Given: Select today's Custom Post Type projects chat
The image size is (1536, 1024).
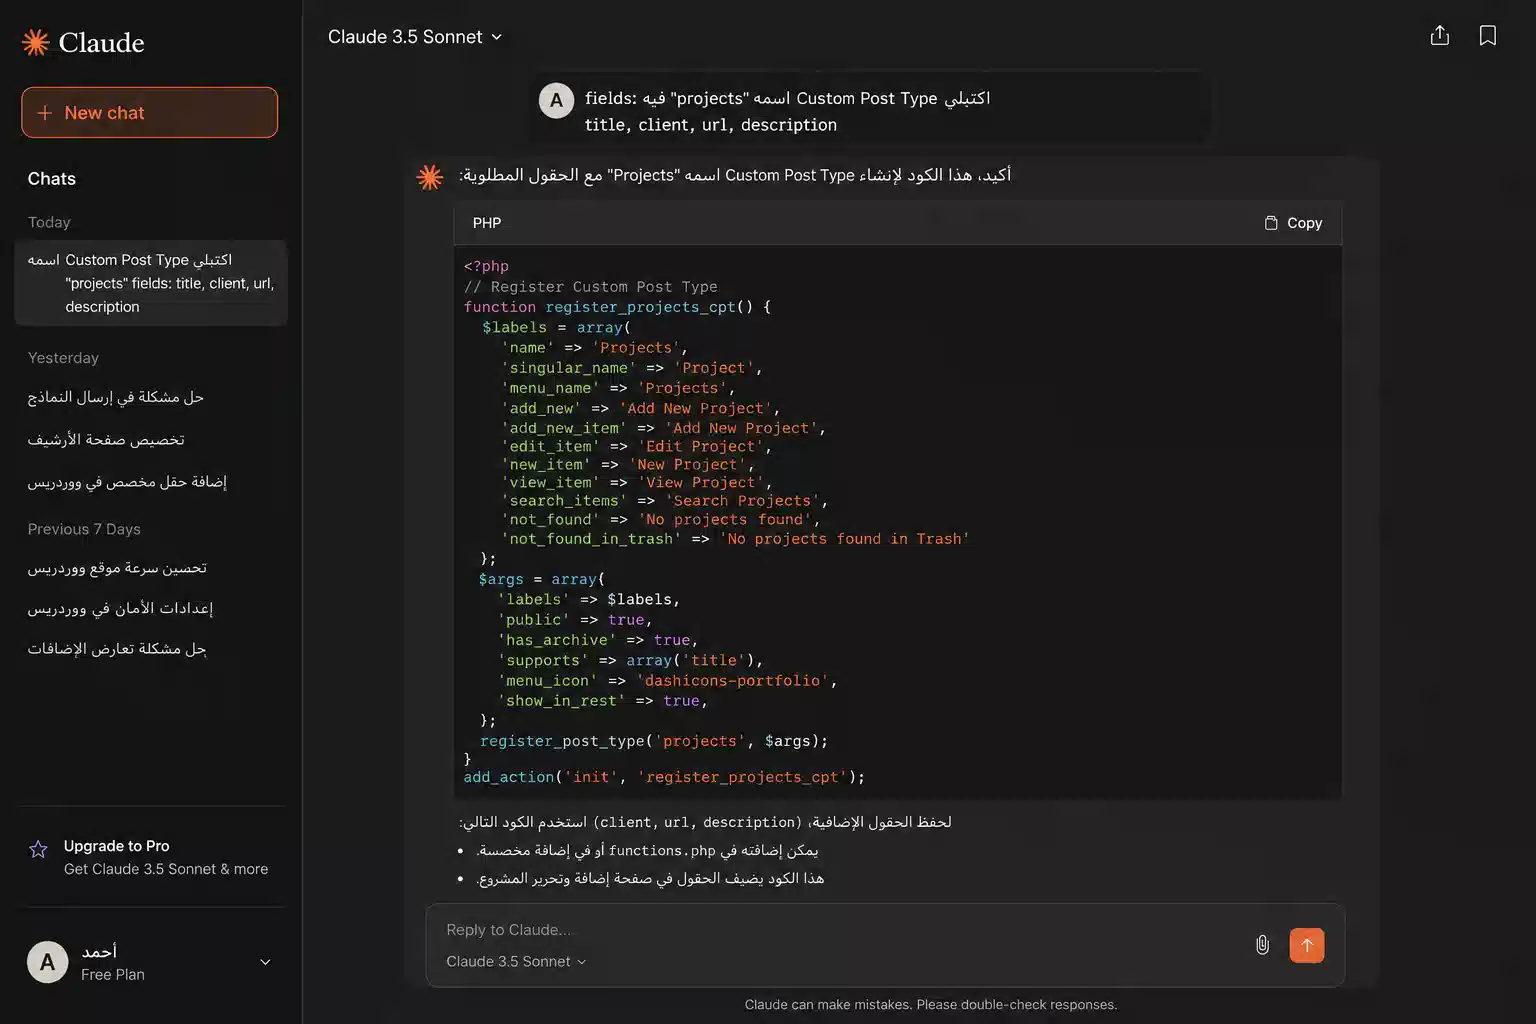Looking at the screenshot, I should 151,283.
